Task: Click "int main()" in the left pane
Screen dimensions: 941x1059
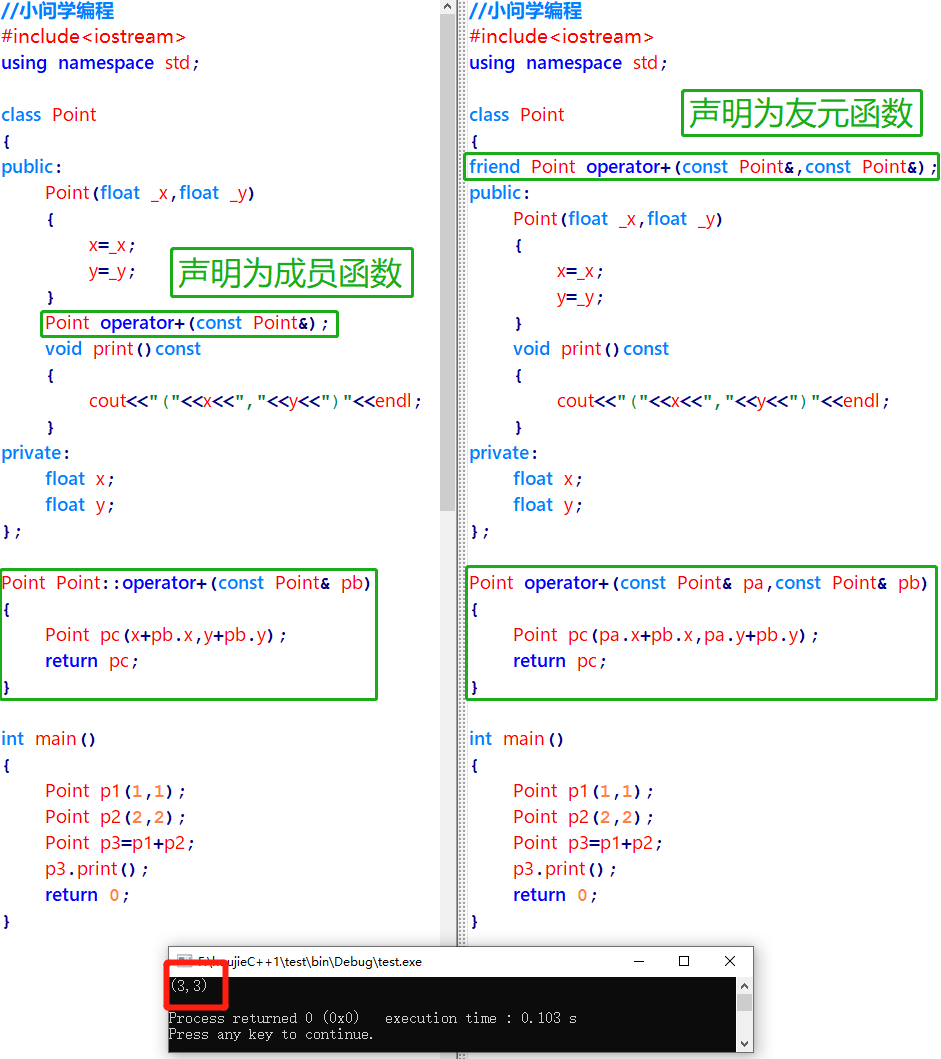Action: tap(48, 739)
